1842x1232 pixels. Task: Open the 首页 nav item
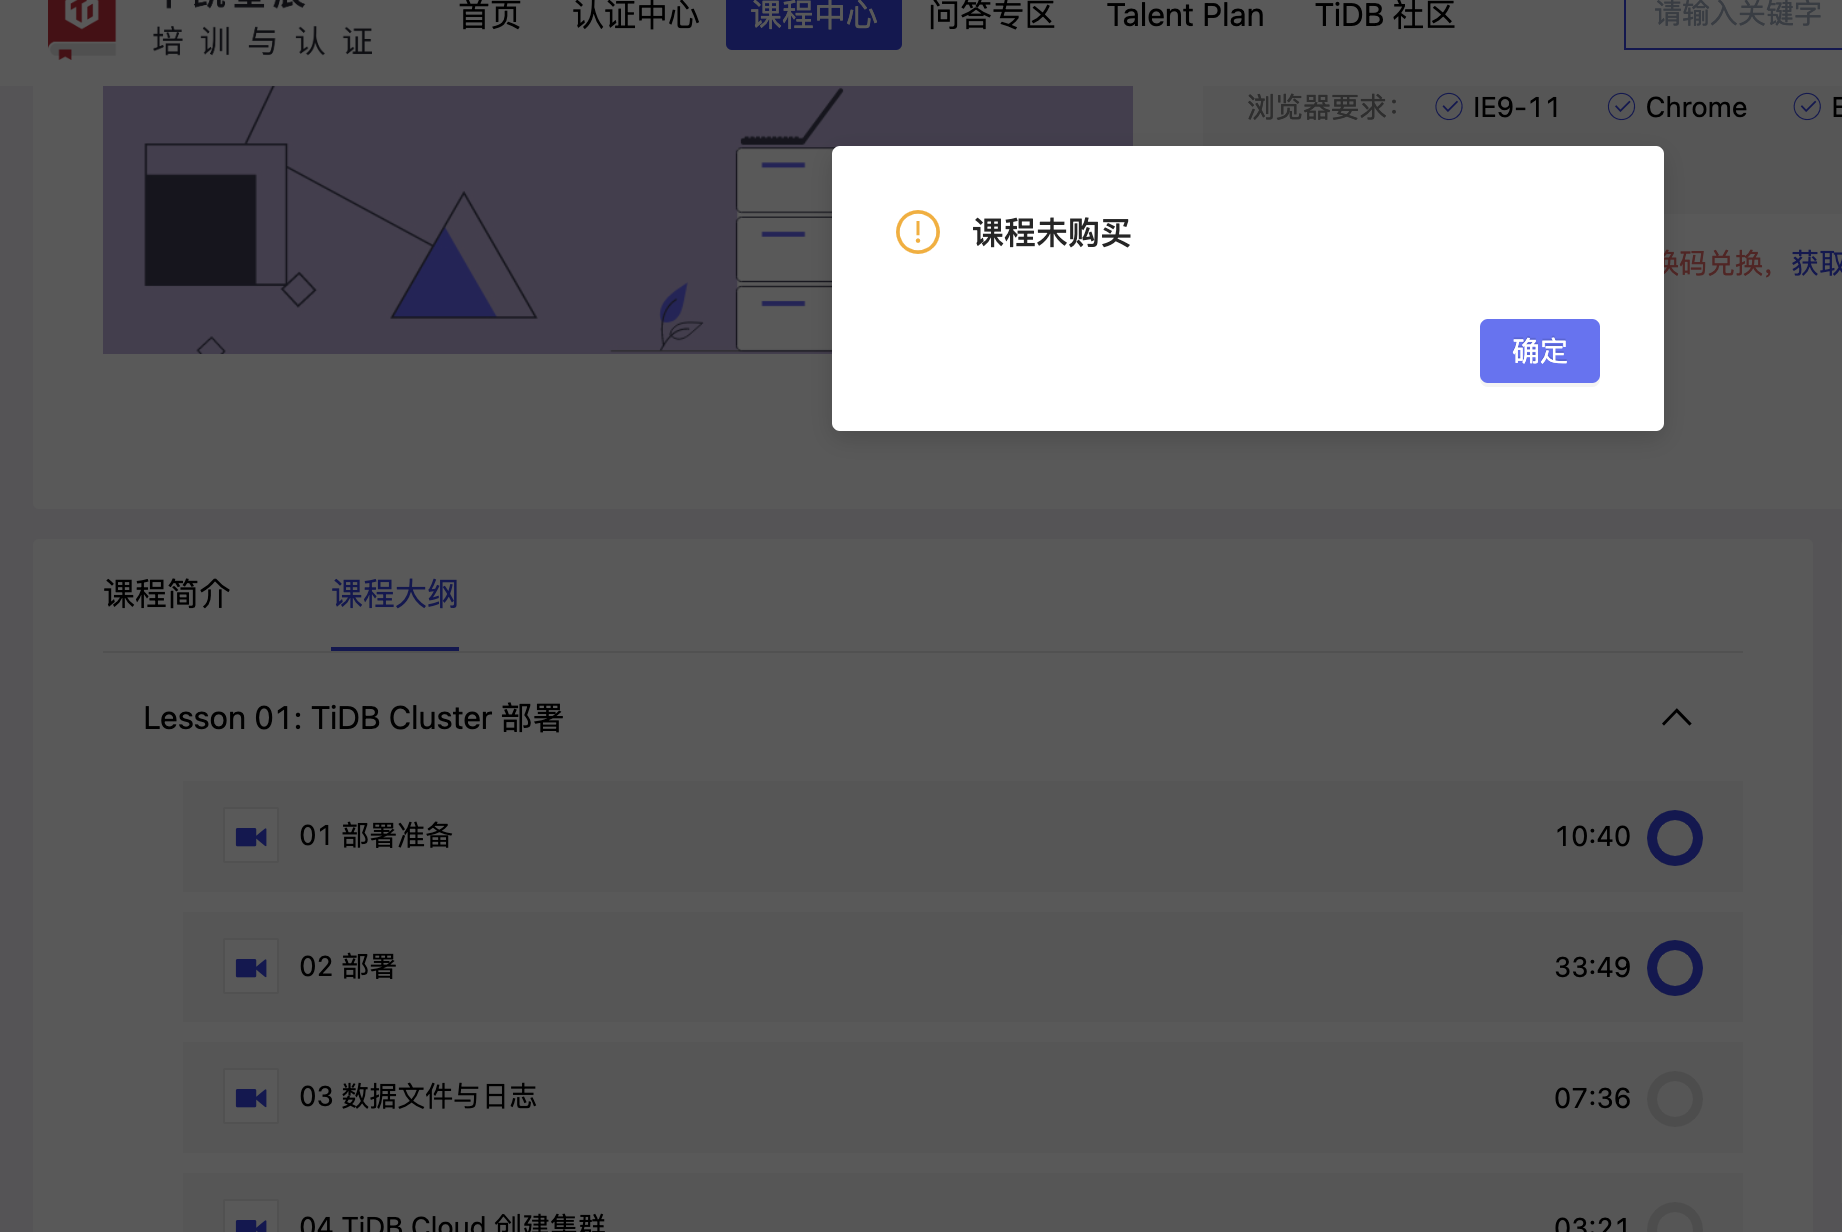[x=489, y=15]
